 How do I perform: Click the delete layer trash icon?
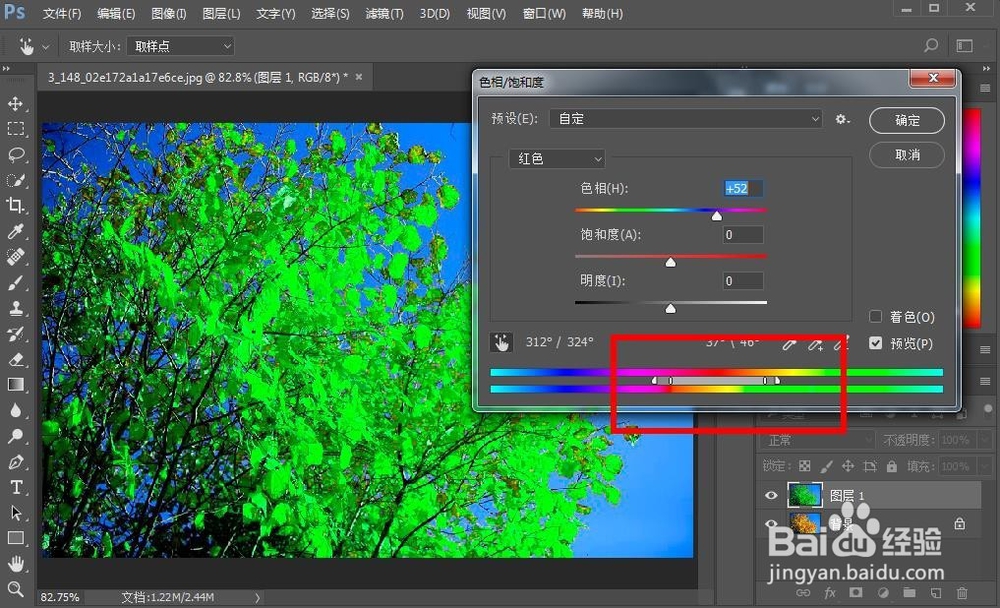pyautogui.click(x=962, y=593)
